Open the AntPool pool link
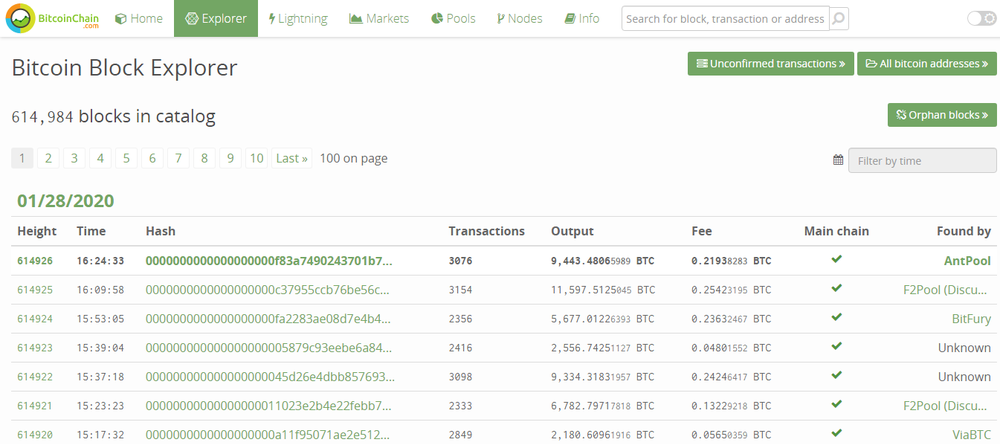This screenshot has width=1000, height=444. (967, 261)
